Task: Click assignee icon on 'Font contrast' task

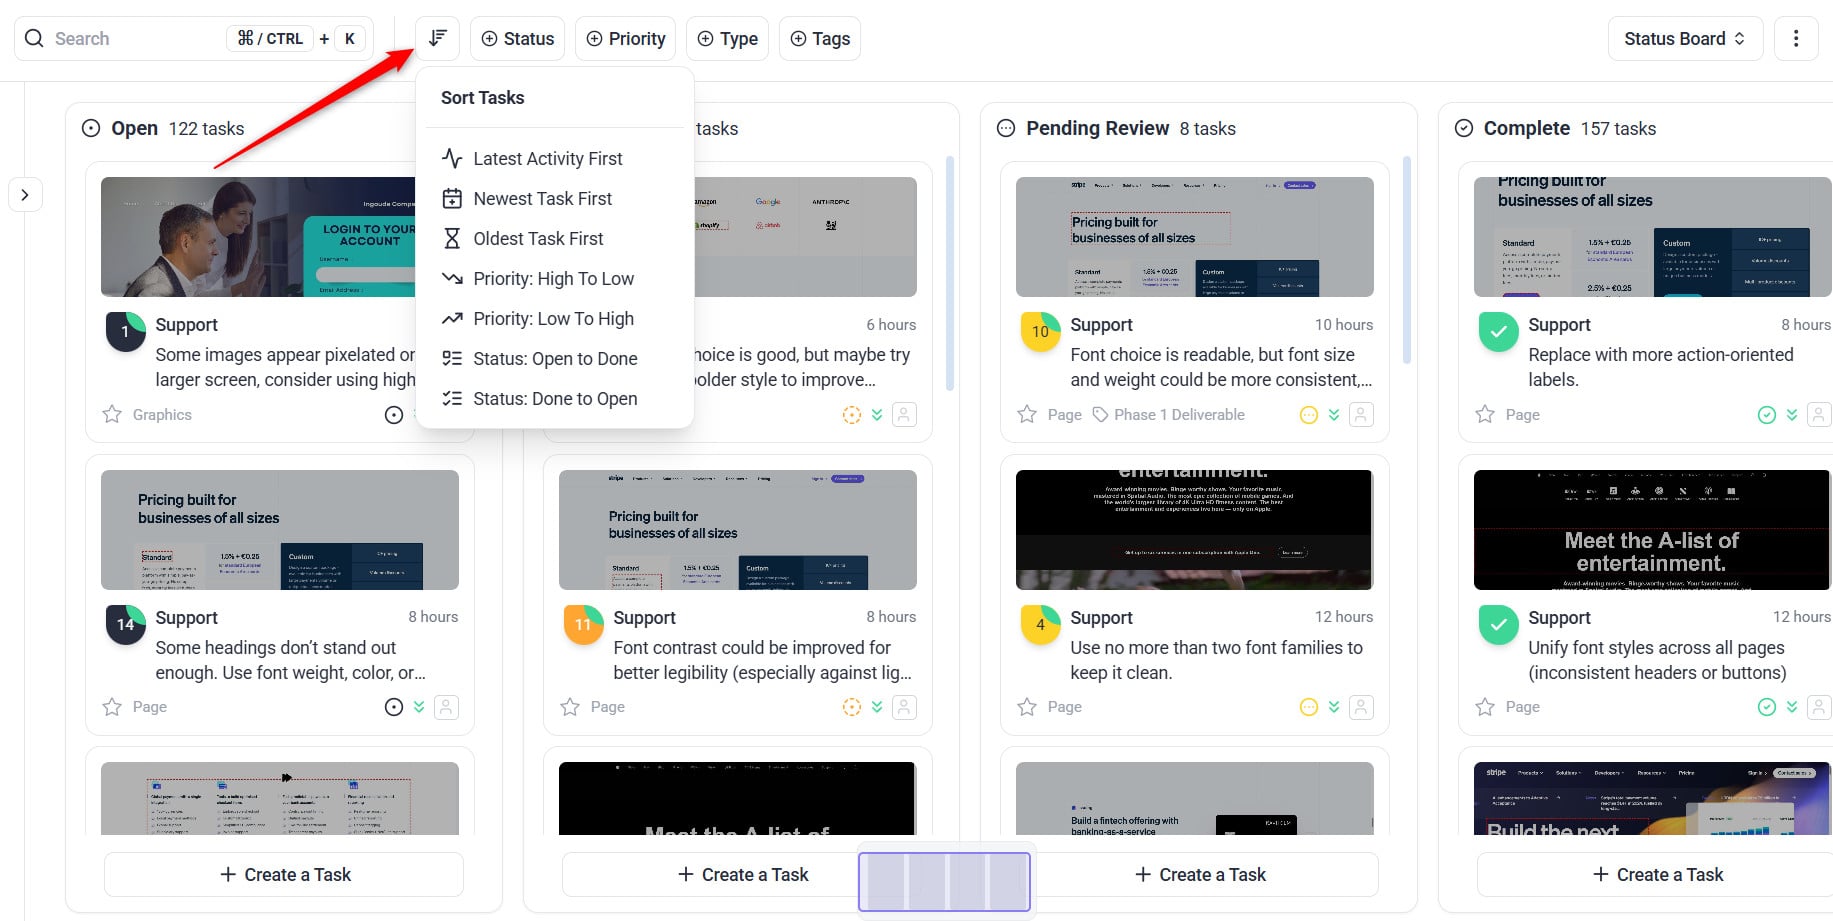Action: coord(904,707)
